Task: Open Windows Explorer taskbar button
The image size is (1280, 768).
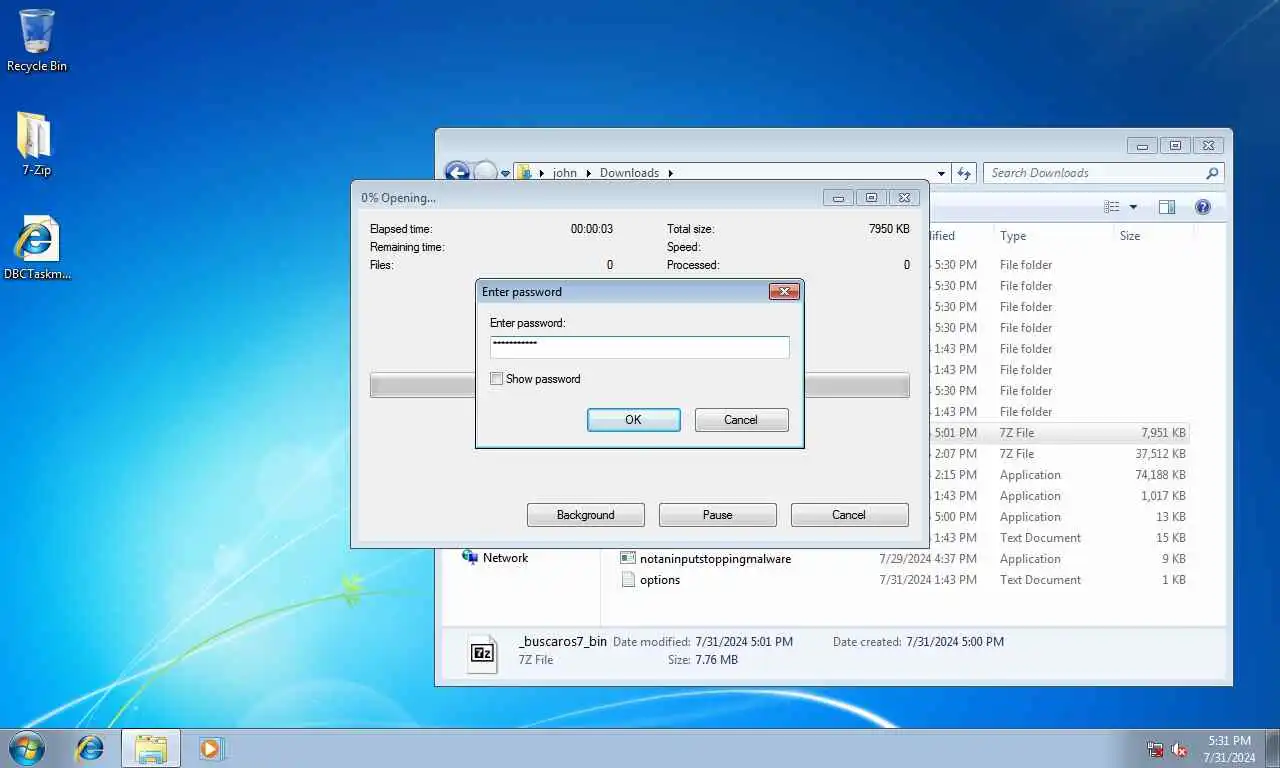Action: click(151, 748)
